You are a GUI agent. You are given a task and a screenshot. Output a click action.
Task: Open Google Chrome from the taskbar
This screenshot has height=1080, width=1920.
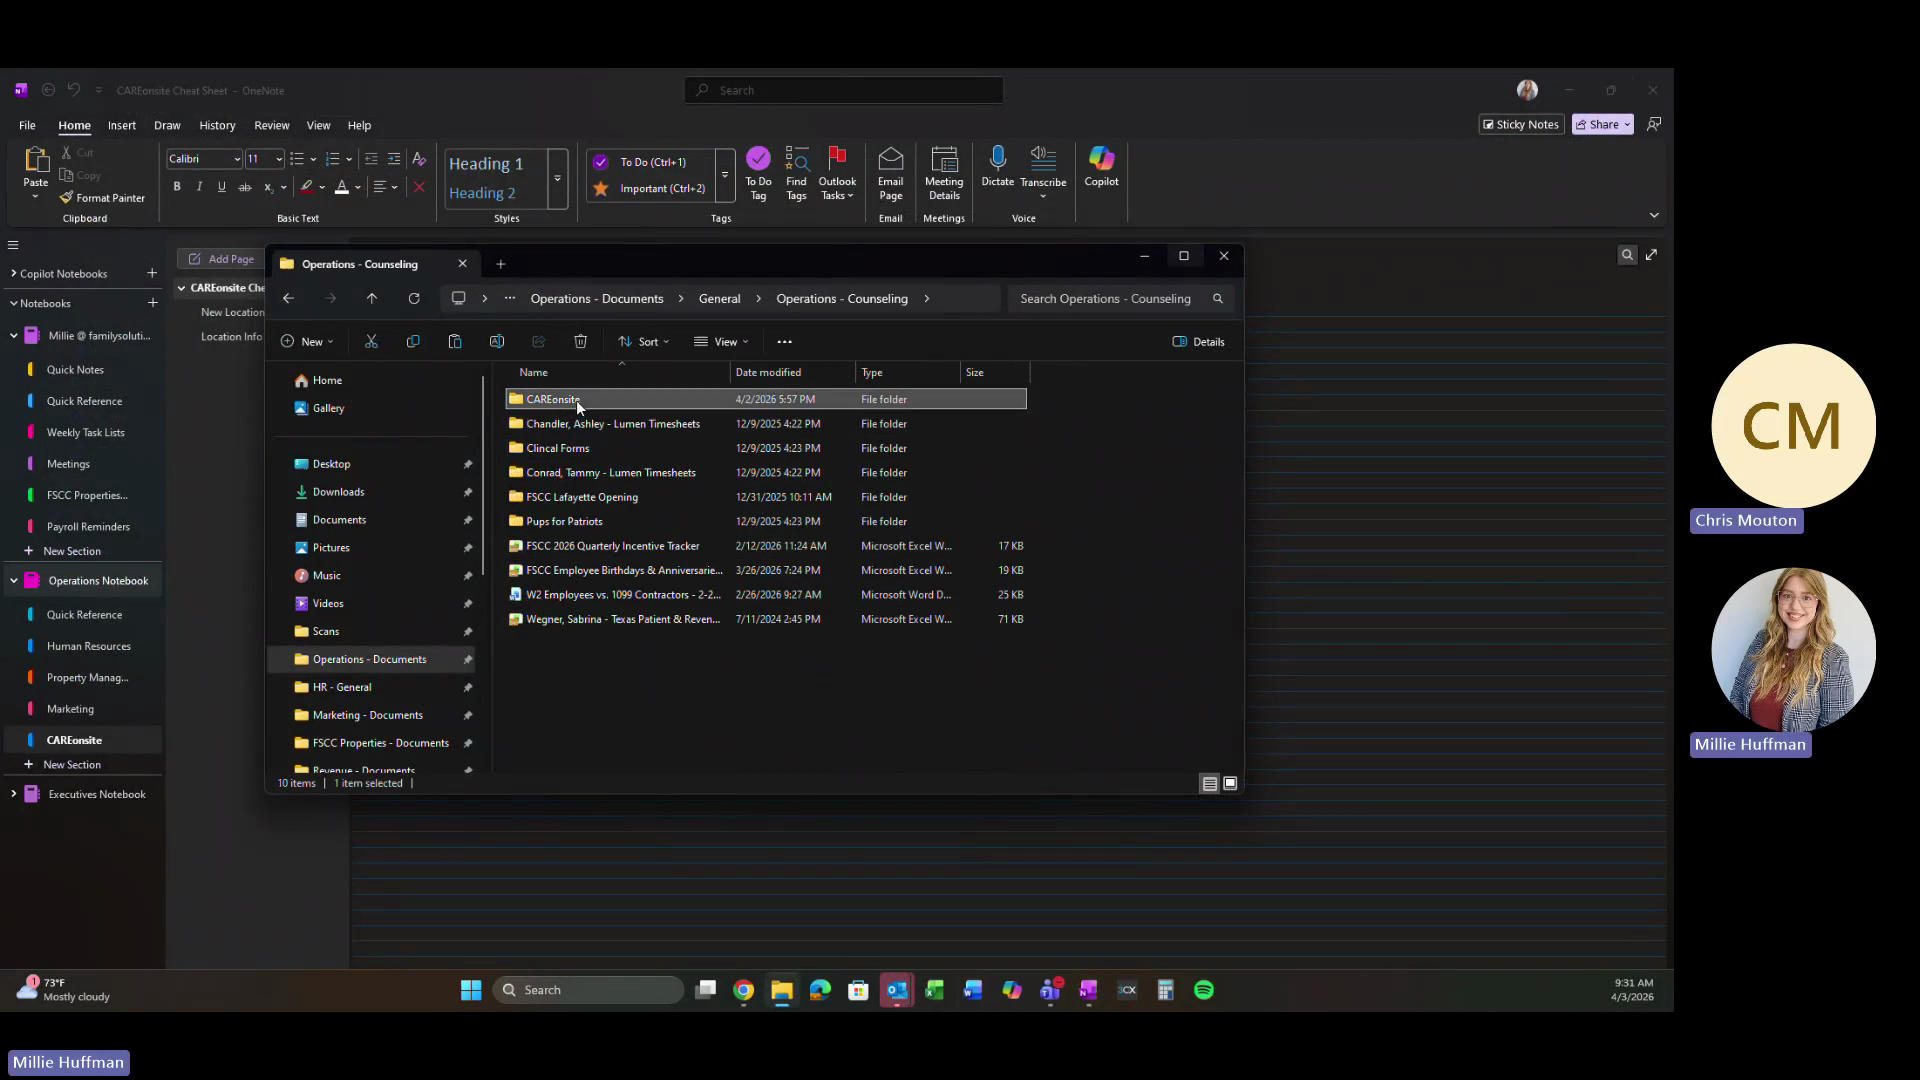(x=743, y=990)
